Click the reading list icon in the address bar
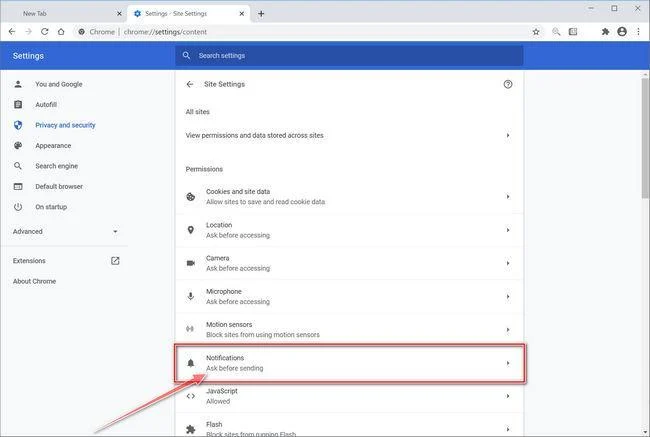The height and width of the screenshot is (437, 650). [573, 32]
